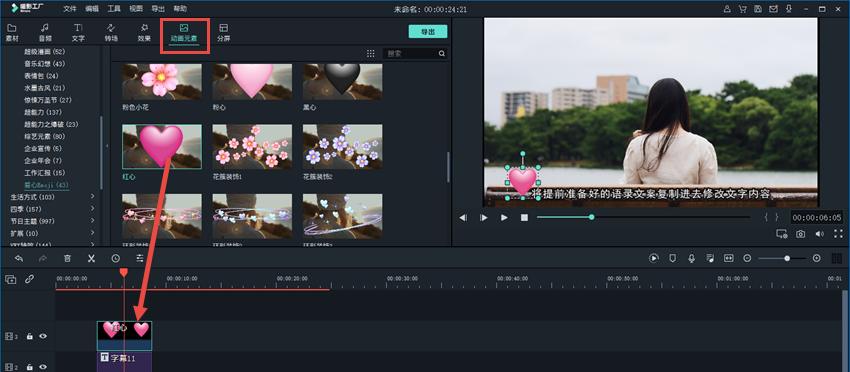
Task: Record voiceover with timeline microphone icon
Action: tap(691, 258)
